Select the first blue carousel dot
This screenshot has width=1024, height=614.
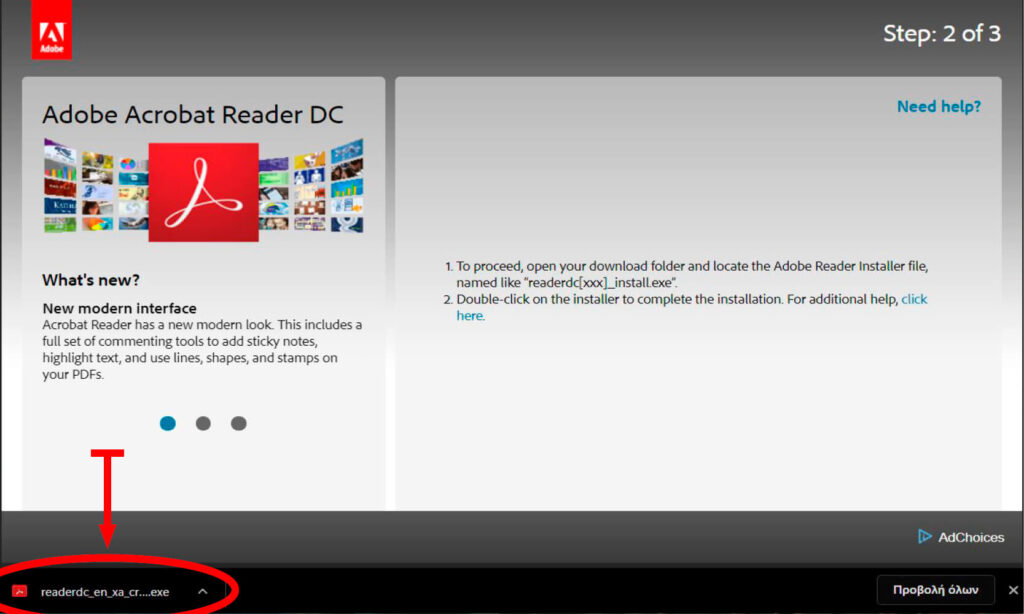(167, 423)
